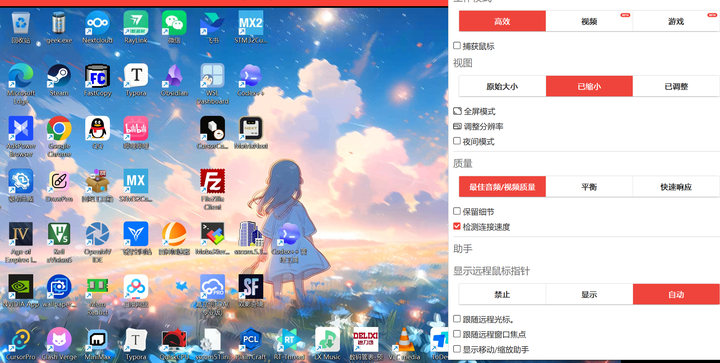
Task: Set view to 原始大小
Action: 502,86
